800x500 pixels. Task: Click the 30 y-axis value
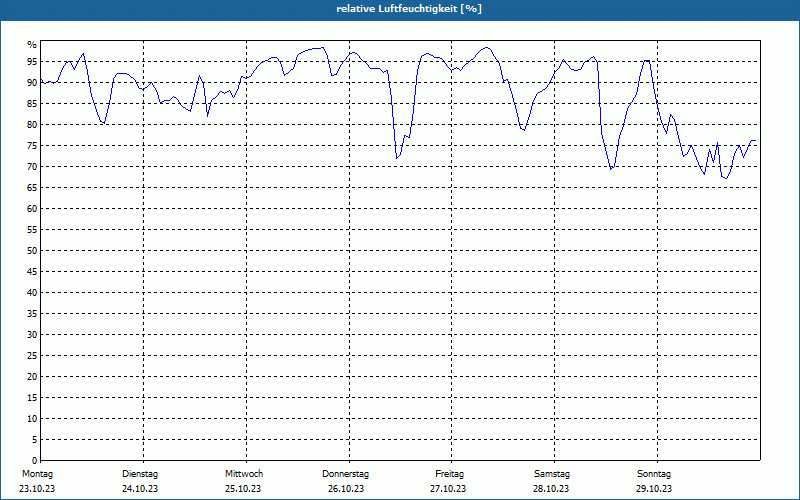32,335
